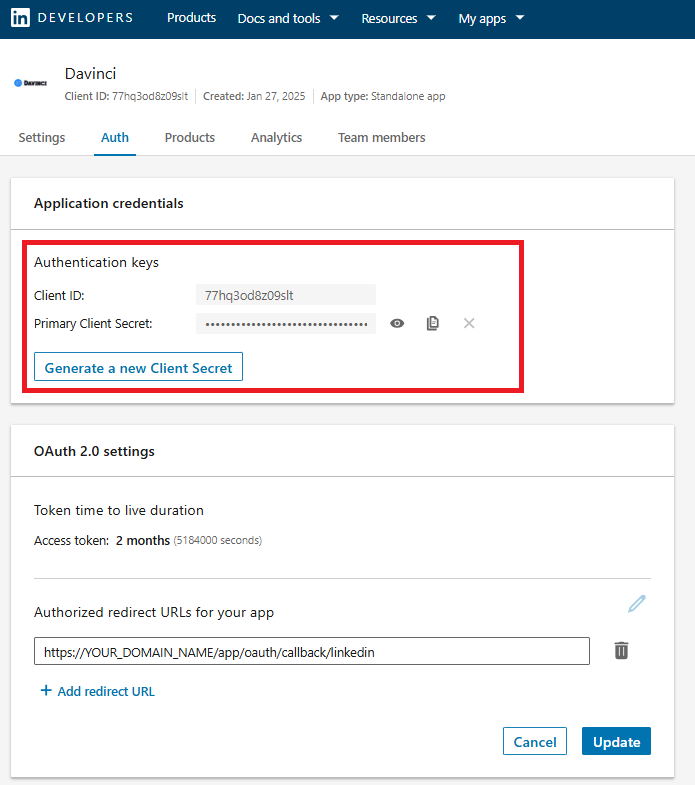Screen dimensions: 695x785
Task: Reveal the Primary Client Secret with eye icon
Action: (x=397, y=323)
